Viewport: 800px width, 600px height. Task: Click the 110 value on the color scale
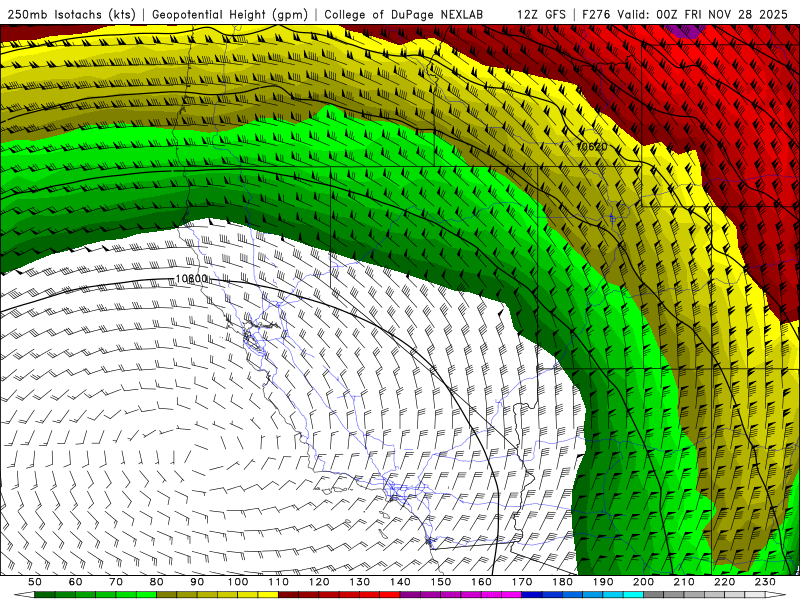point(278,582)
